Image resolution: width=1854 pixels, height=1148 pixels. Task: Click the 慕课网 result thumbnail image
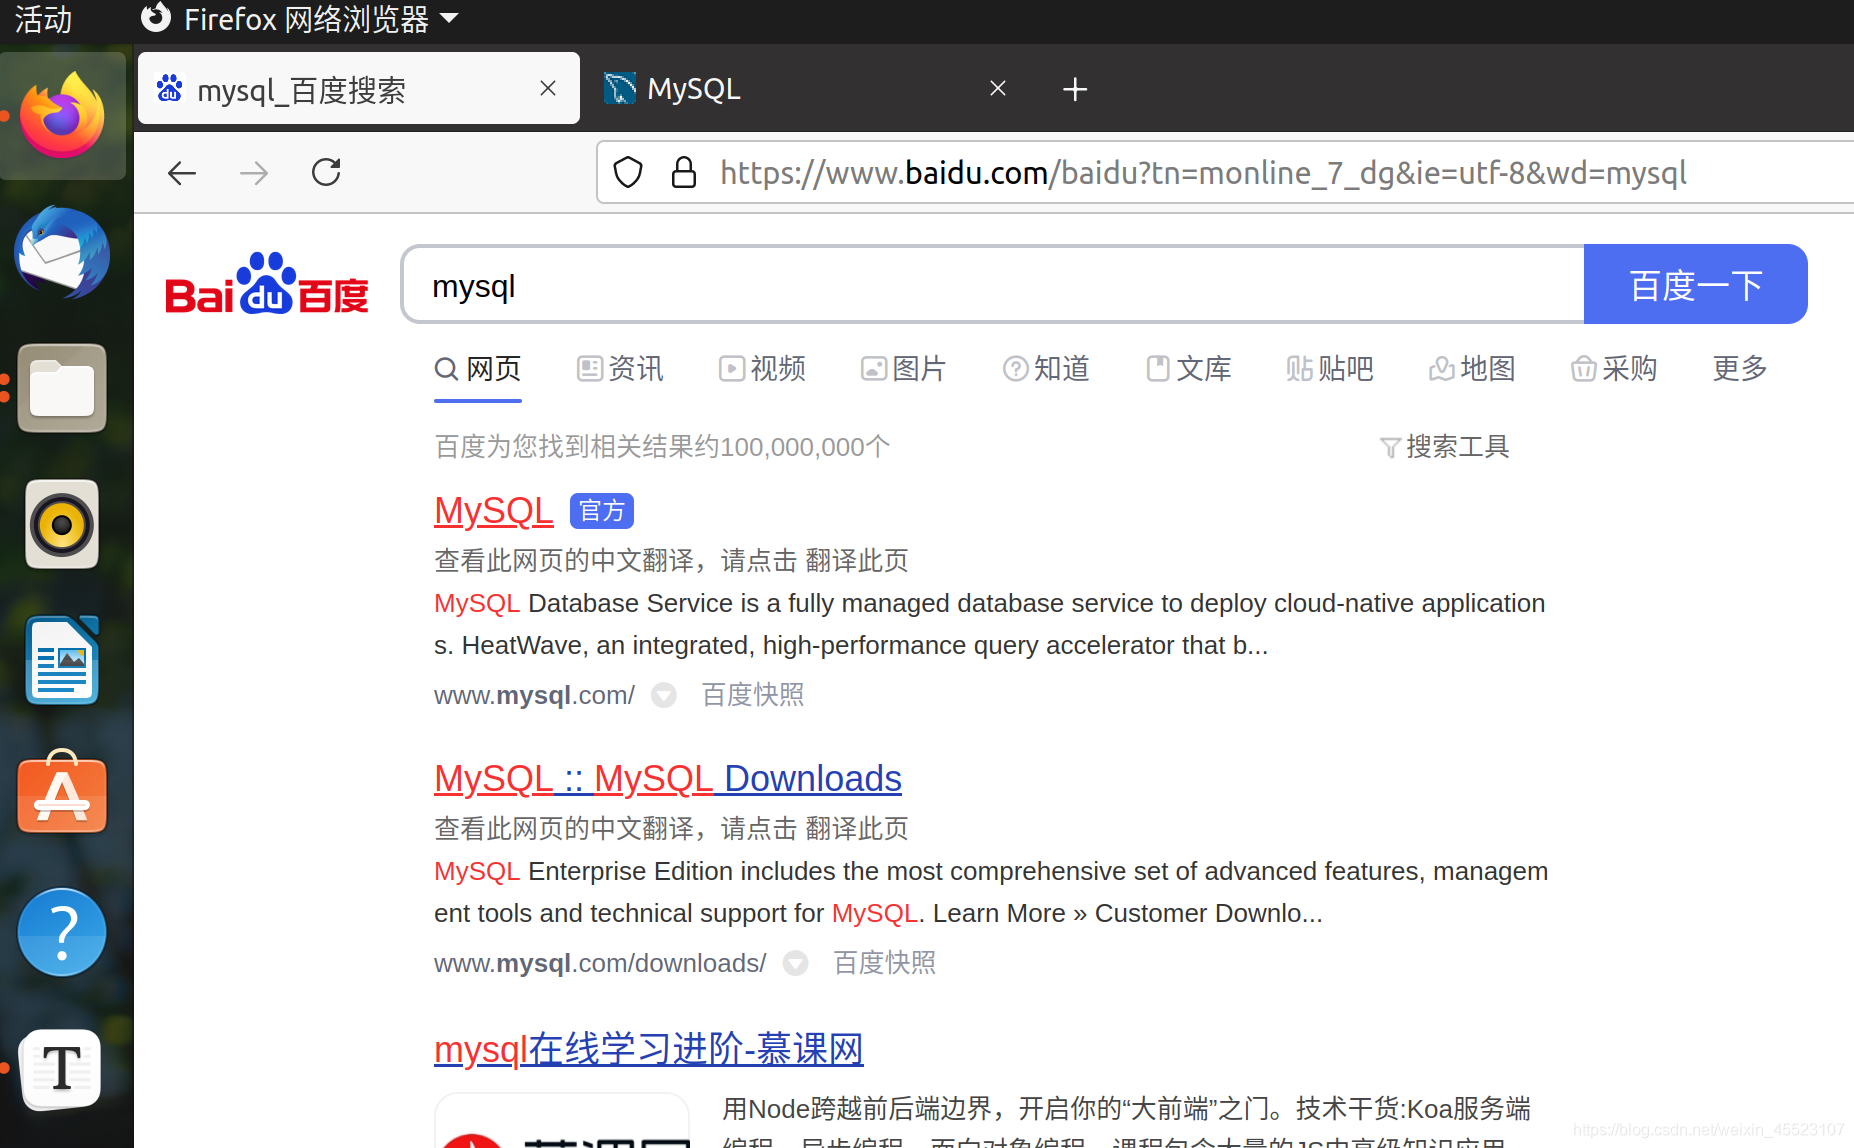pyautogui.click(x=562, y=1121)
